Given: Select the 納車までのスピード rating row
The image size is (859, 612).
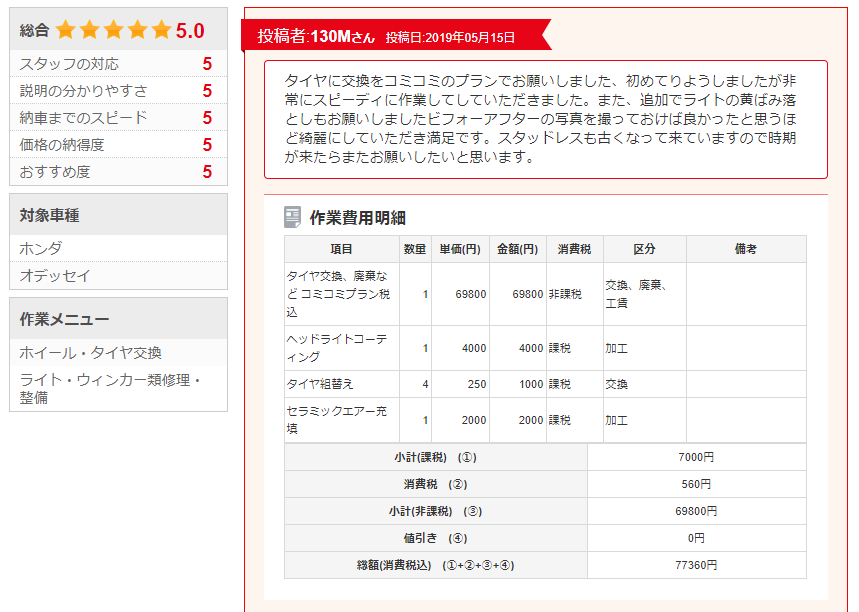Looking at the screenshot, I should point(118,118).
